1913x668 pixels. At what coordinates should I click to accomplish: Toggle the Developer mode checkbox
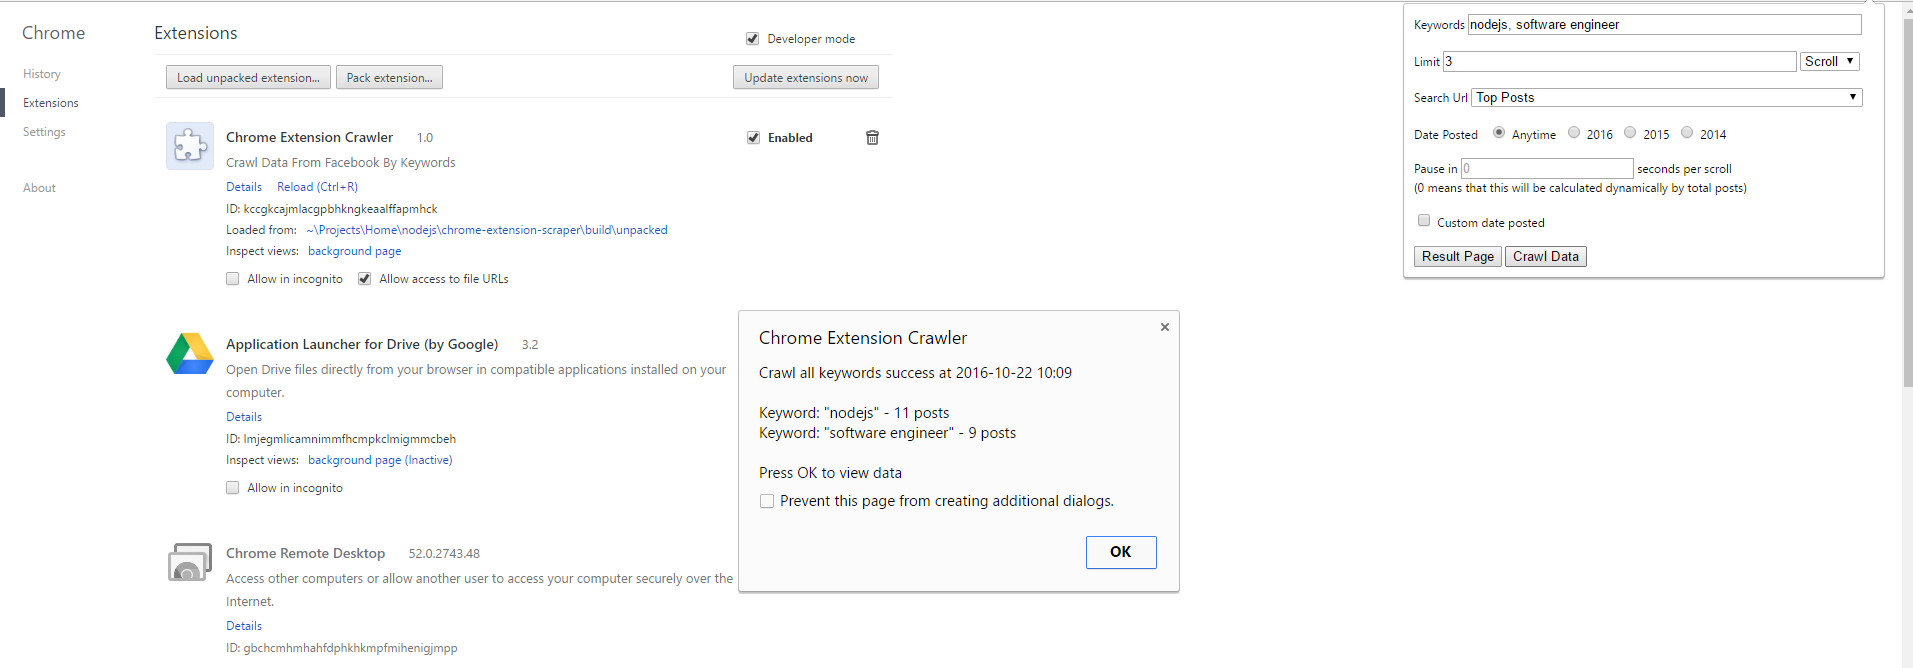point(752,39)
